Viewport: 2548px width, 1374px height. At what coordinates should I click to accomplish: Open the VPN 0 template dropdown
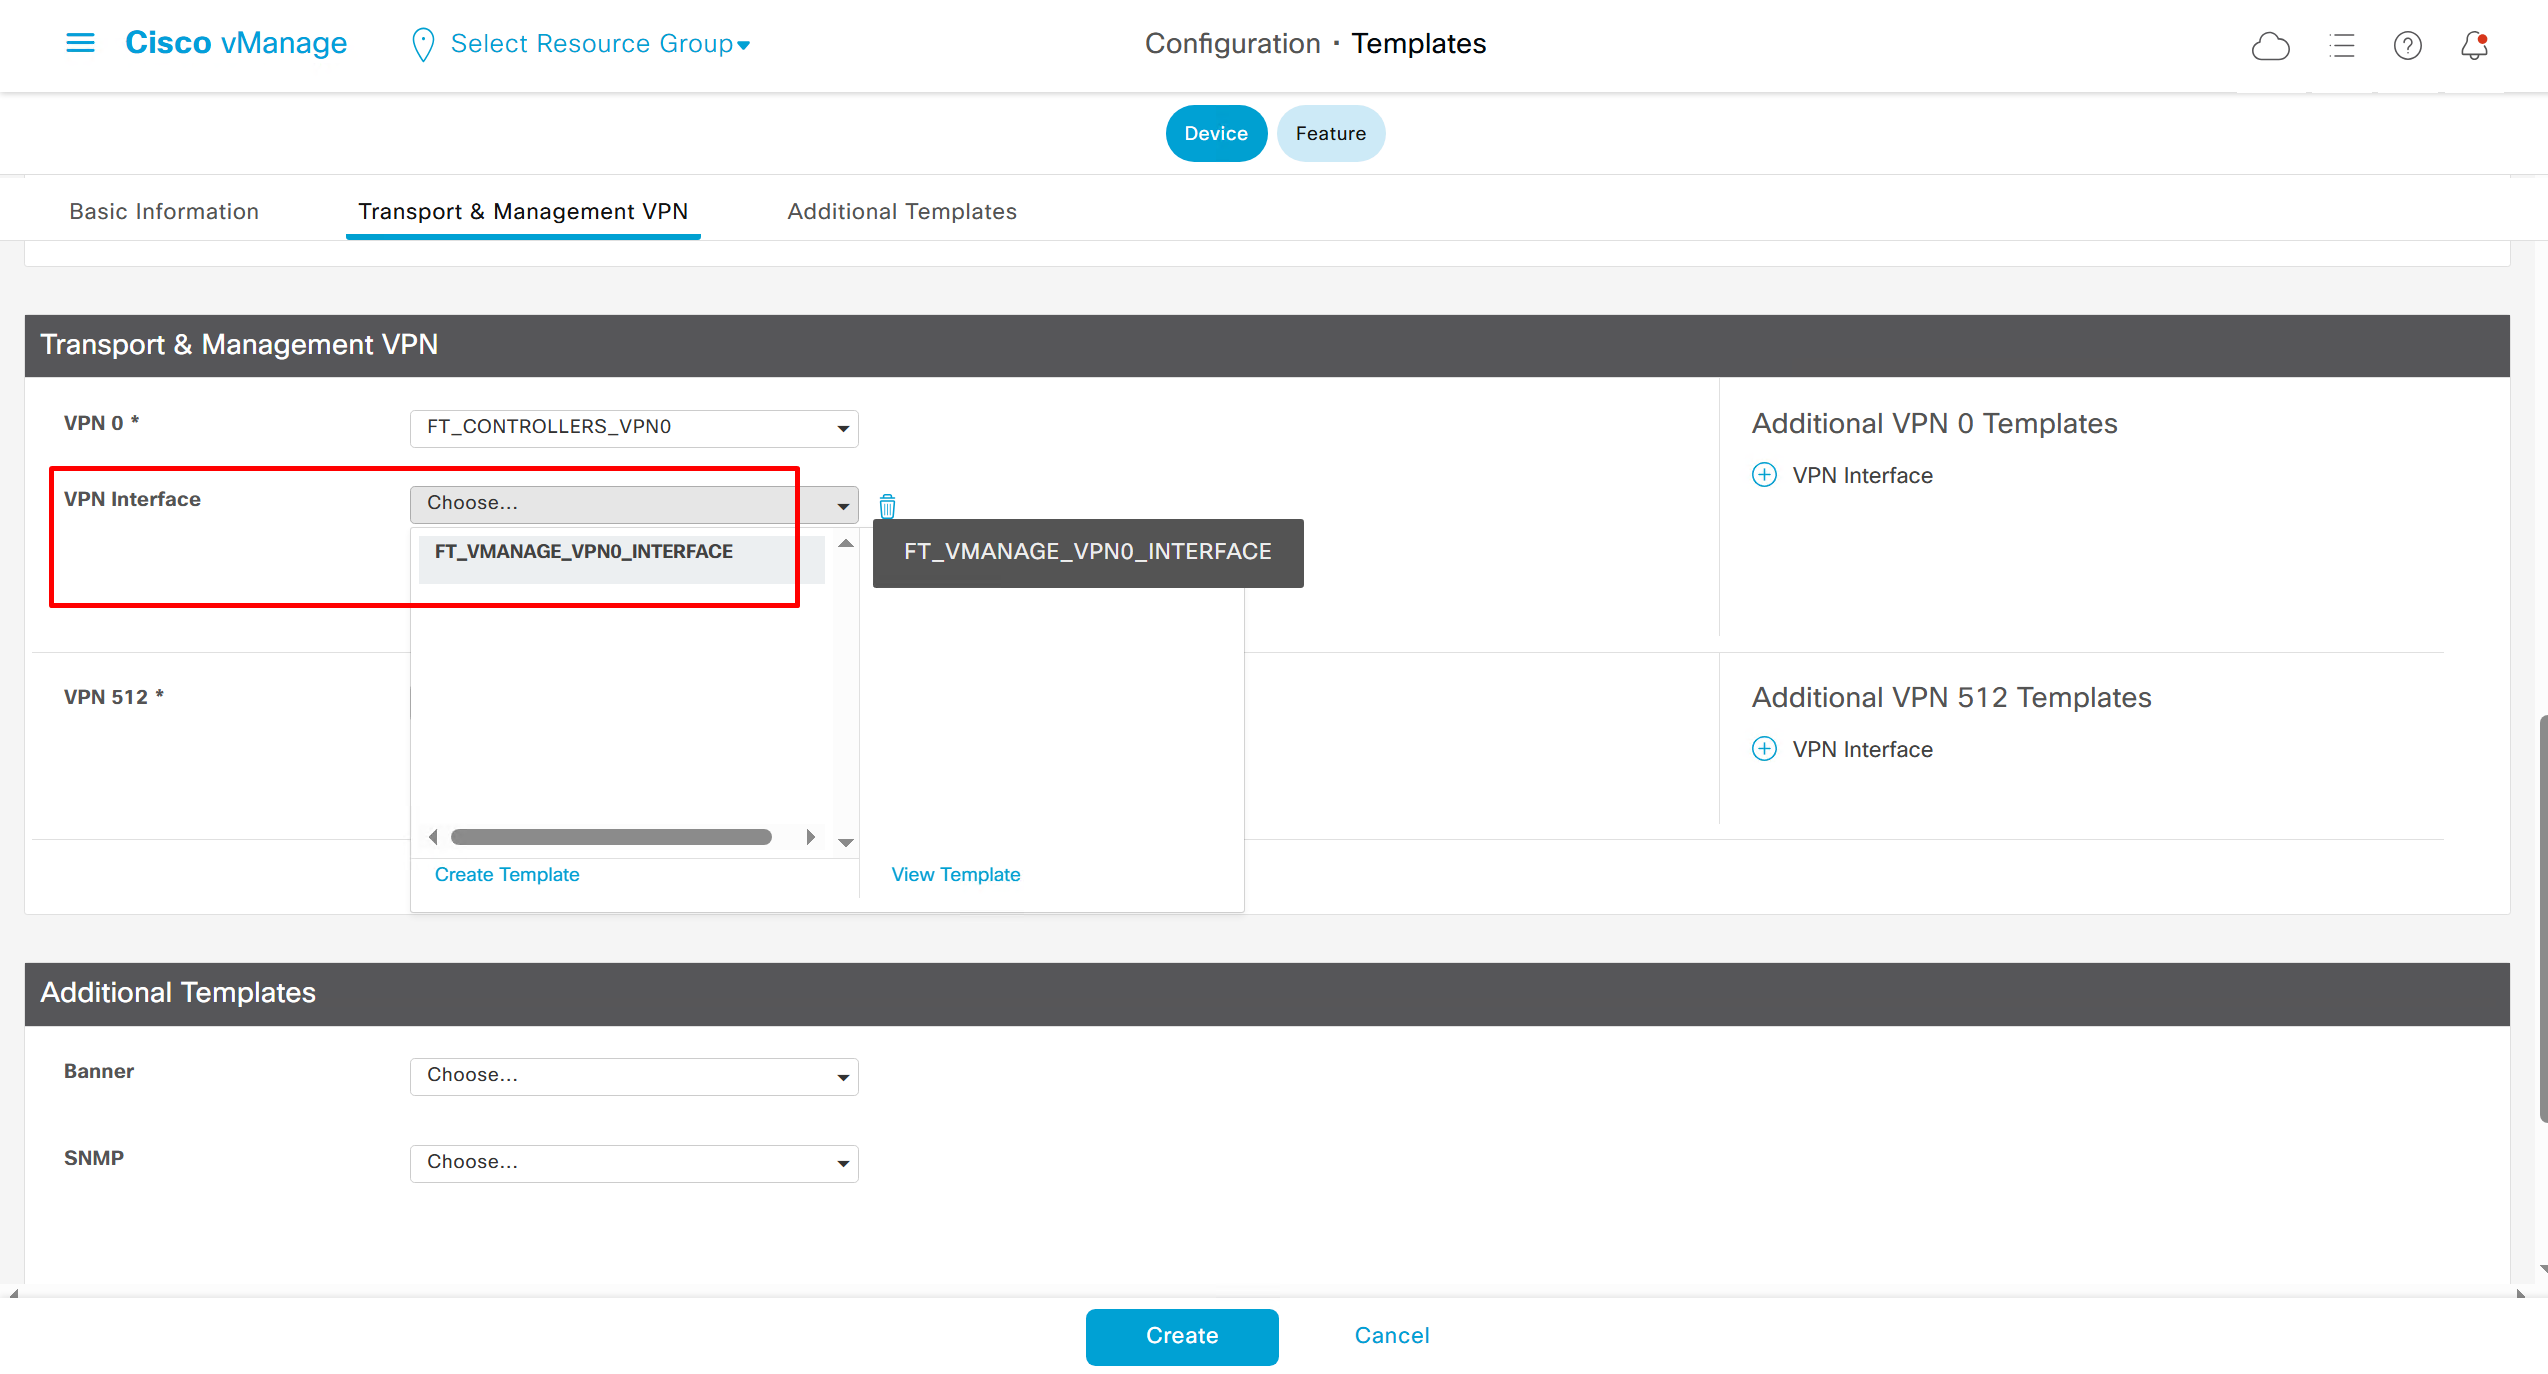coord(634,428)
